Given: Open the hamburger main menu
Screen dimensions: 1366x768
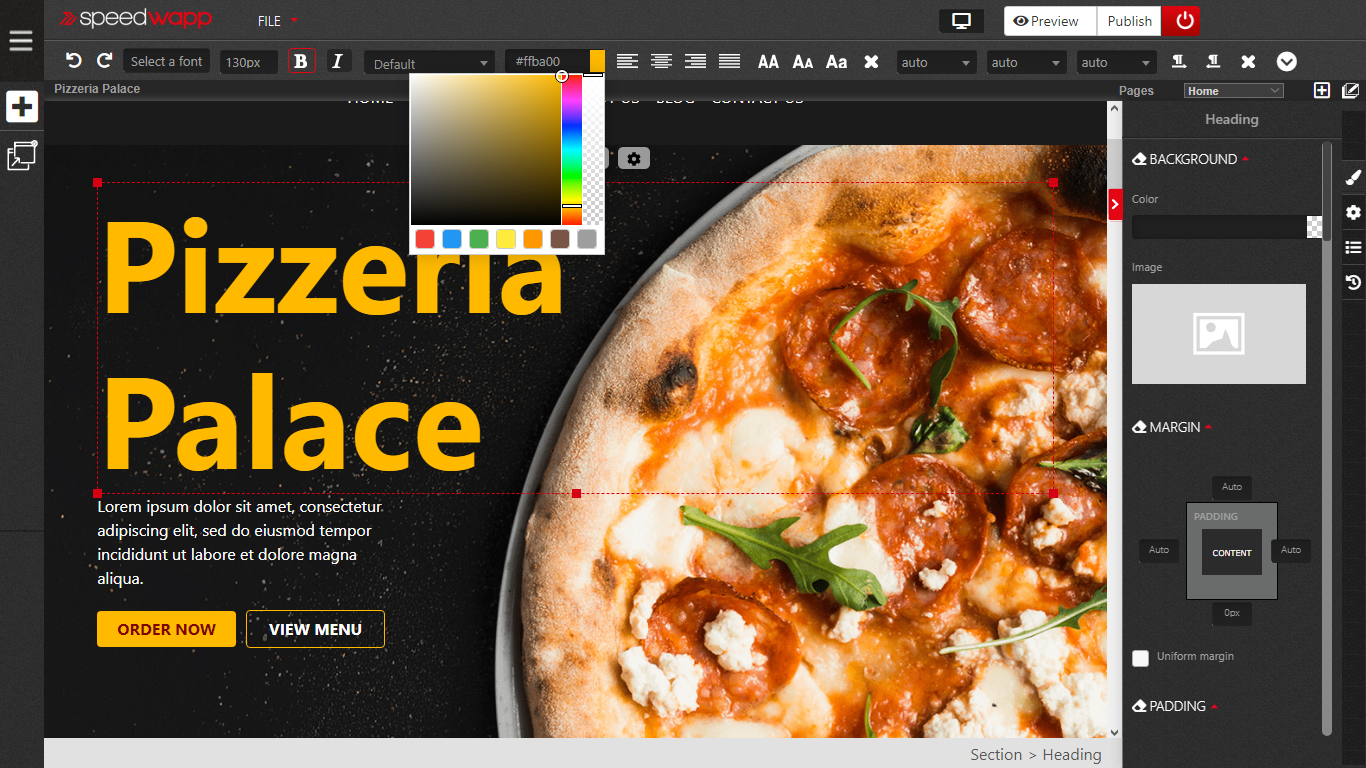Looking at the screenshot, I should (x=21, y=41).
